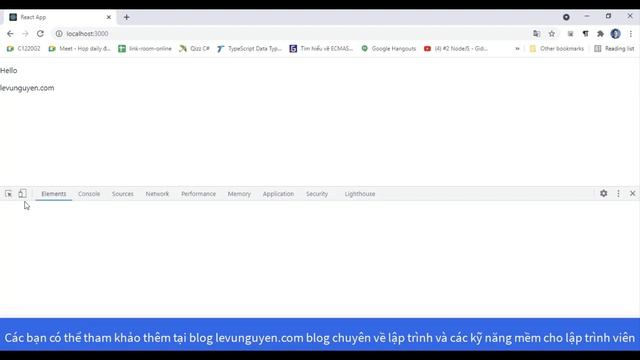Open the Other bookmarks folder
This screenshot has height=360, width=640.
pyautogui.click(x=557, y=49)
